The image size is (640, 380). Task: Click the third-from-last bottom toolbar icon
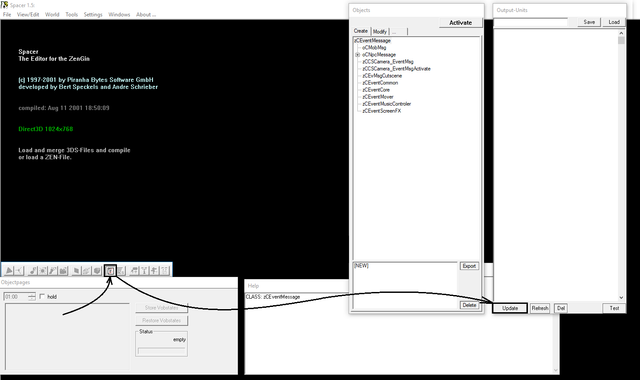tap(144, 270)
